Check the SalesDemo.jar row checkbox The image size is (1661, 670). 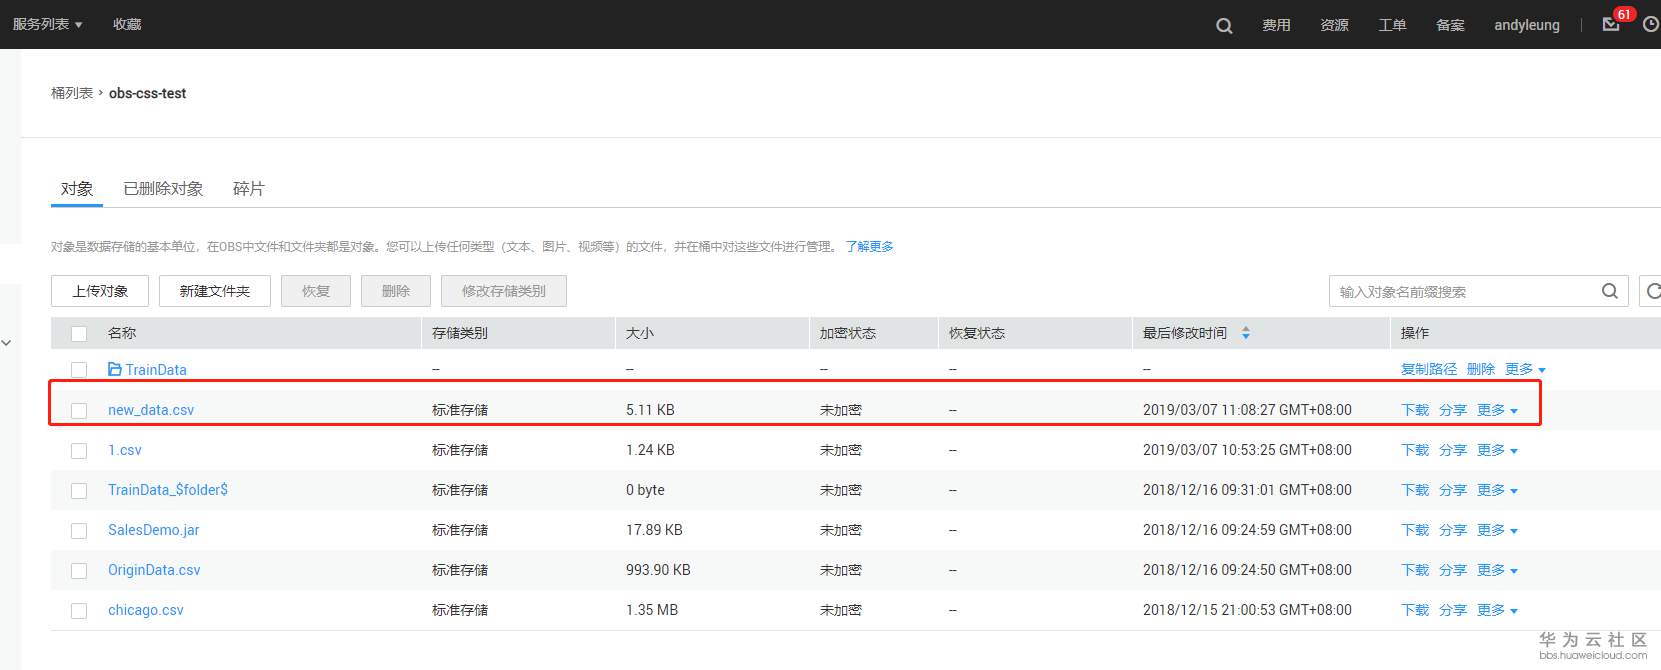tap(79, 531)
